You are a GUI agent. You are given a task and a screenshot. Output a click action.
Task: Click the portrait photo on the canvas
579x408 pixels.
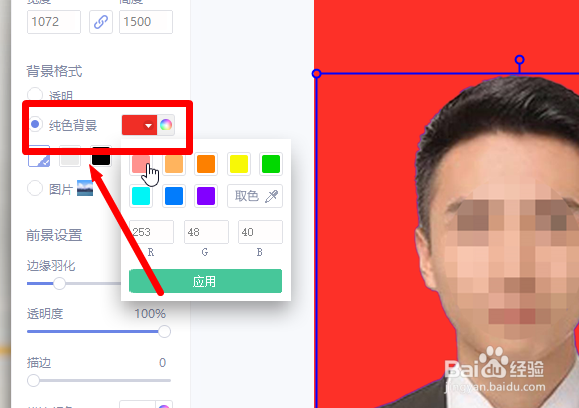point(448,240)
